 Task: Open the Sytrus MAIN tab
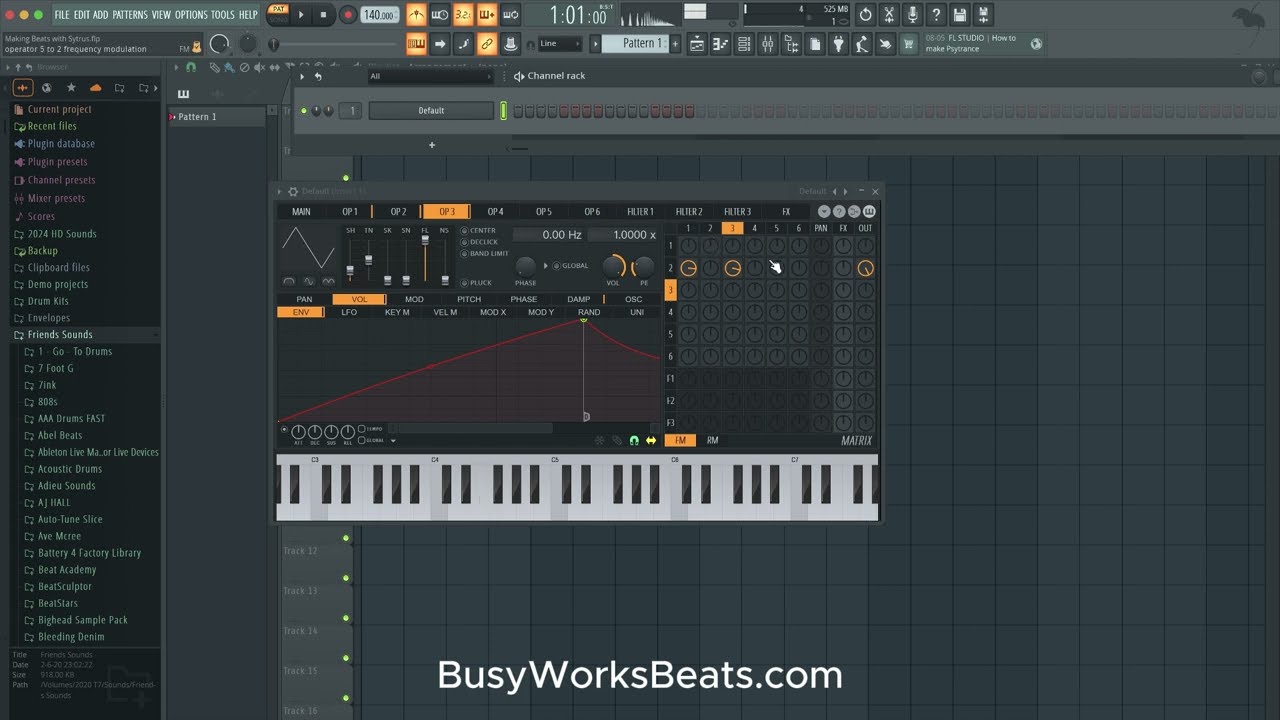tap(301, 212)
